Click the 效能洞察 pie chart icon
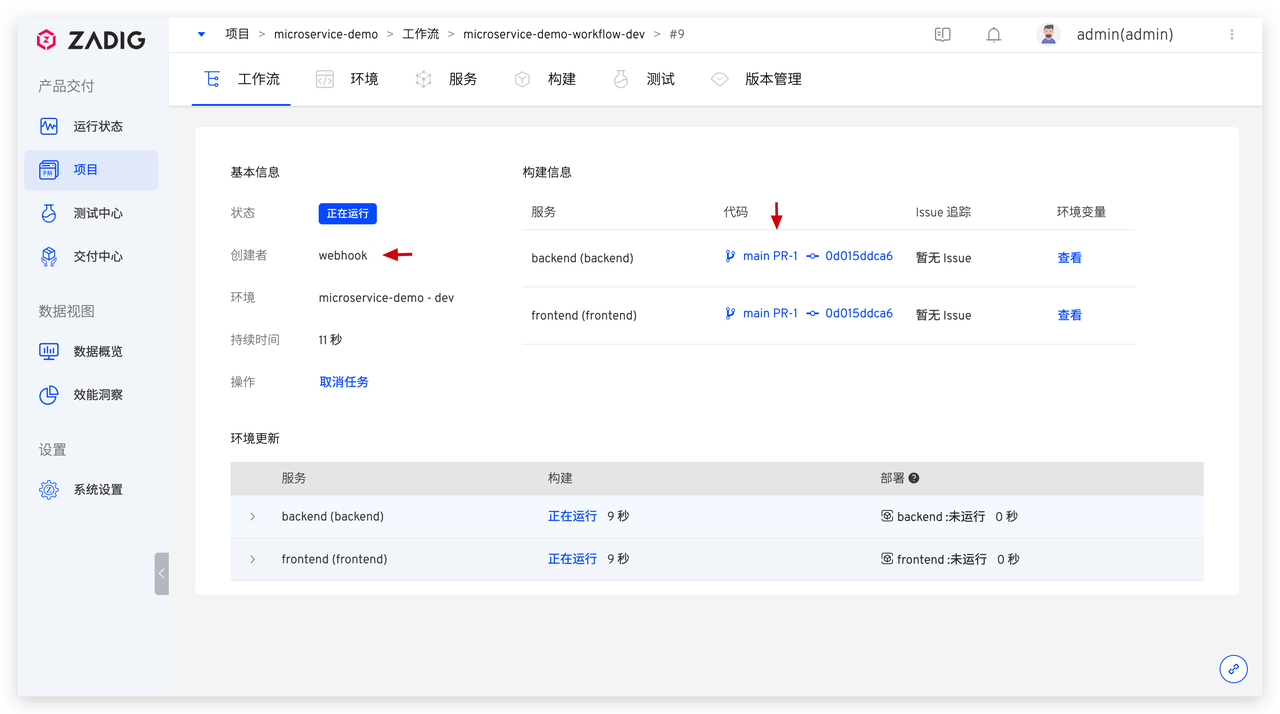This screenshot has width=1280, height=714. tap(49, 395)
